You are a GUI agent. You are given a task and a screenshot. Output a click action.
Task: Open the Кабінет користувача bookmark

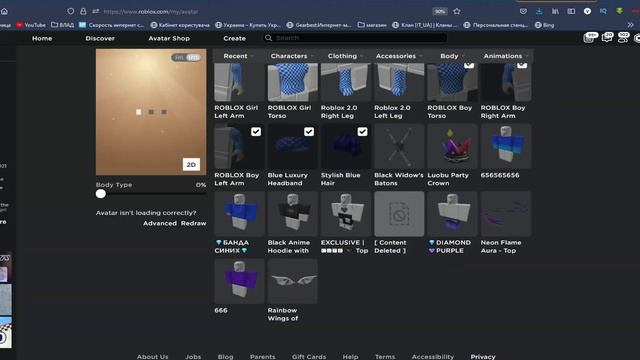tap(180, 25)
